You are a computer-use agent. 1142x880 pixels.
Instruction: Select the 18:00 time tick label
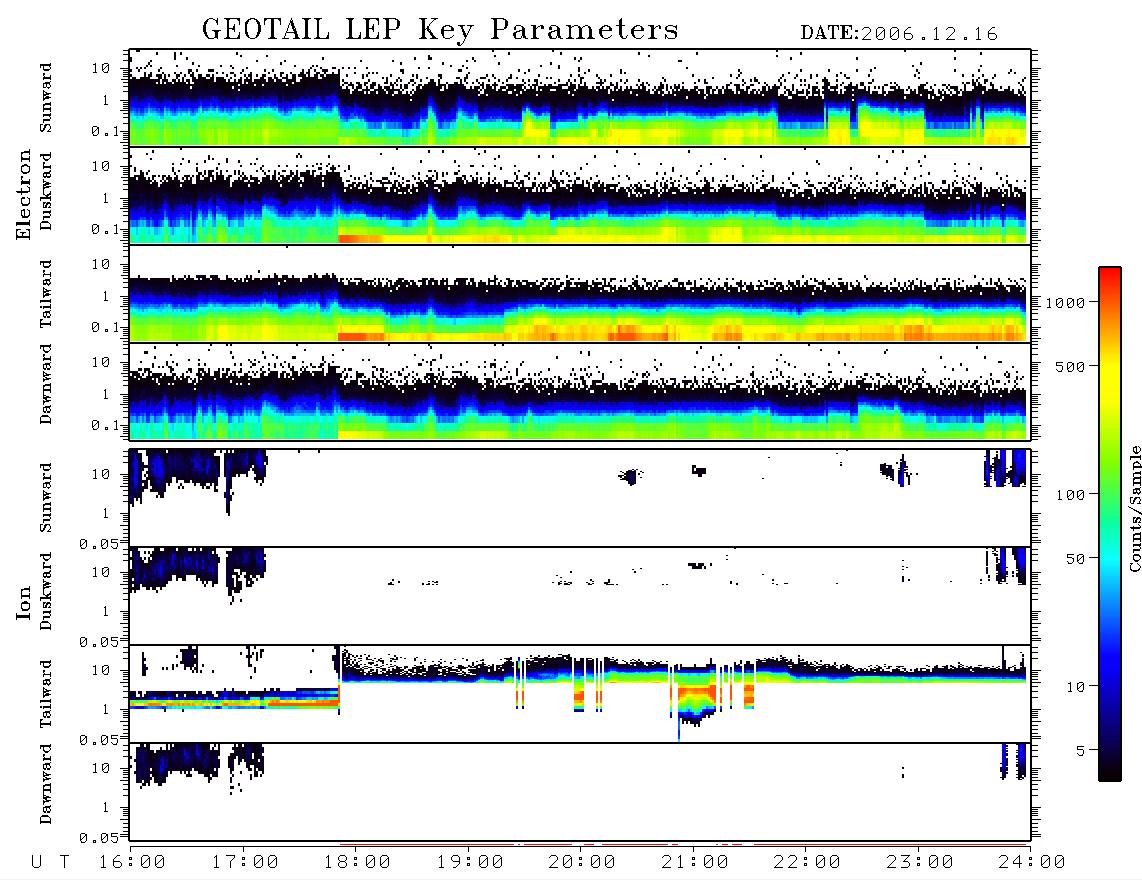(x=358, y=863)
